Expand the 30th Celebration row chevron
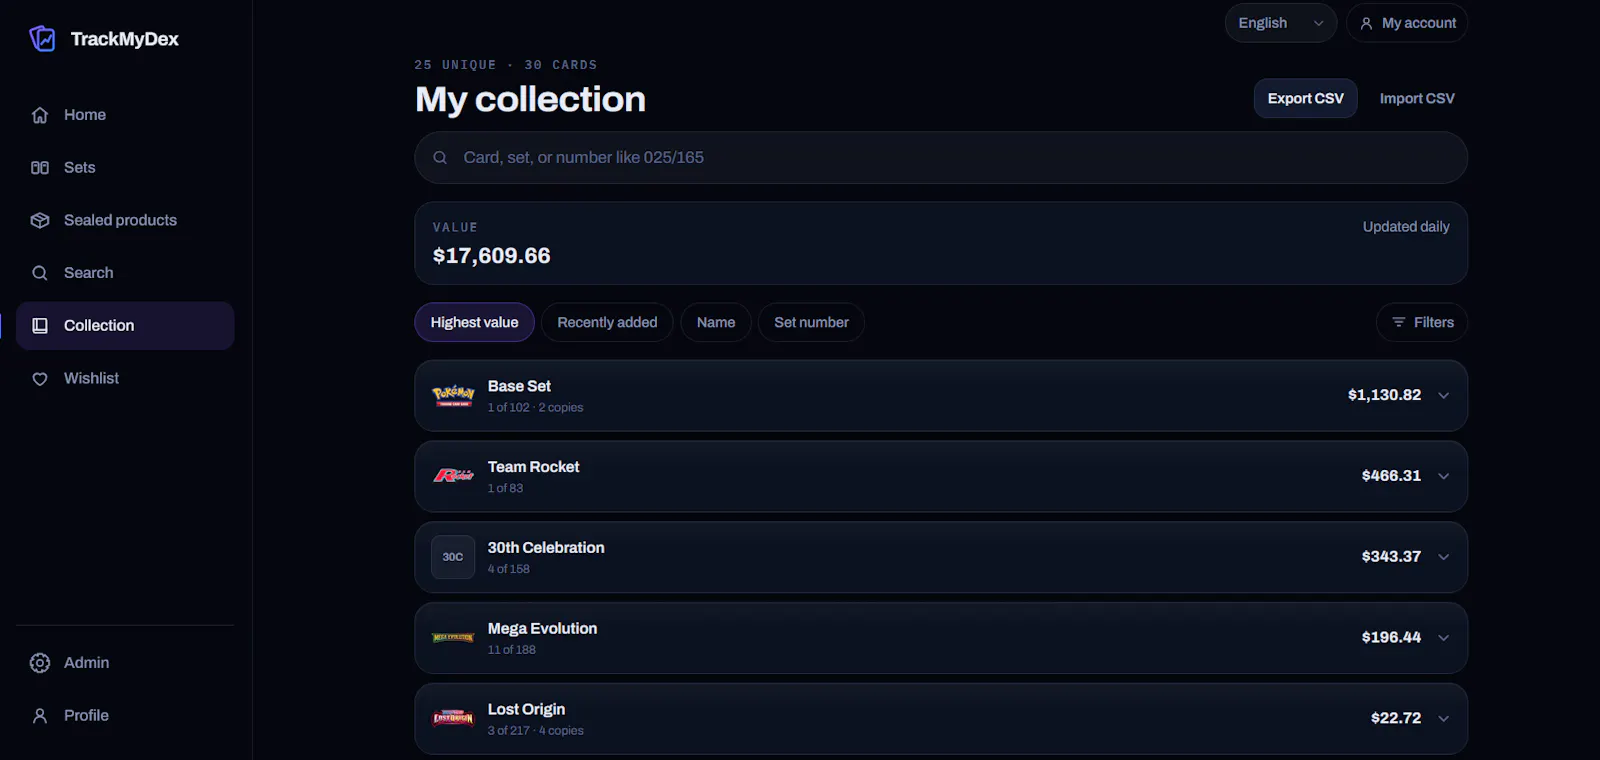Viewport: 1600px width, 760px height. pos(1444,557)
